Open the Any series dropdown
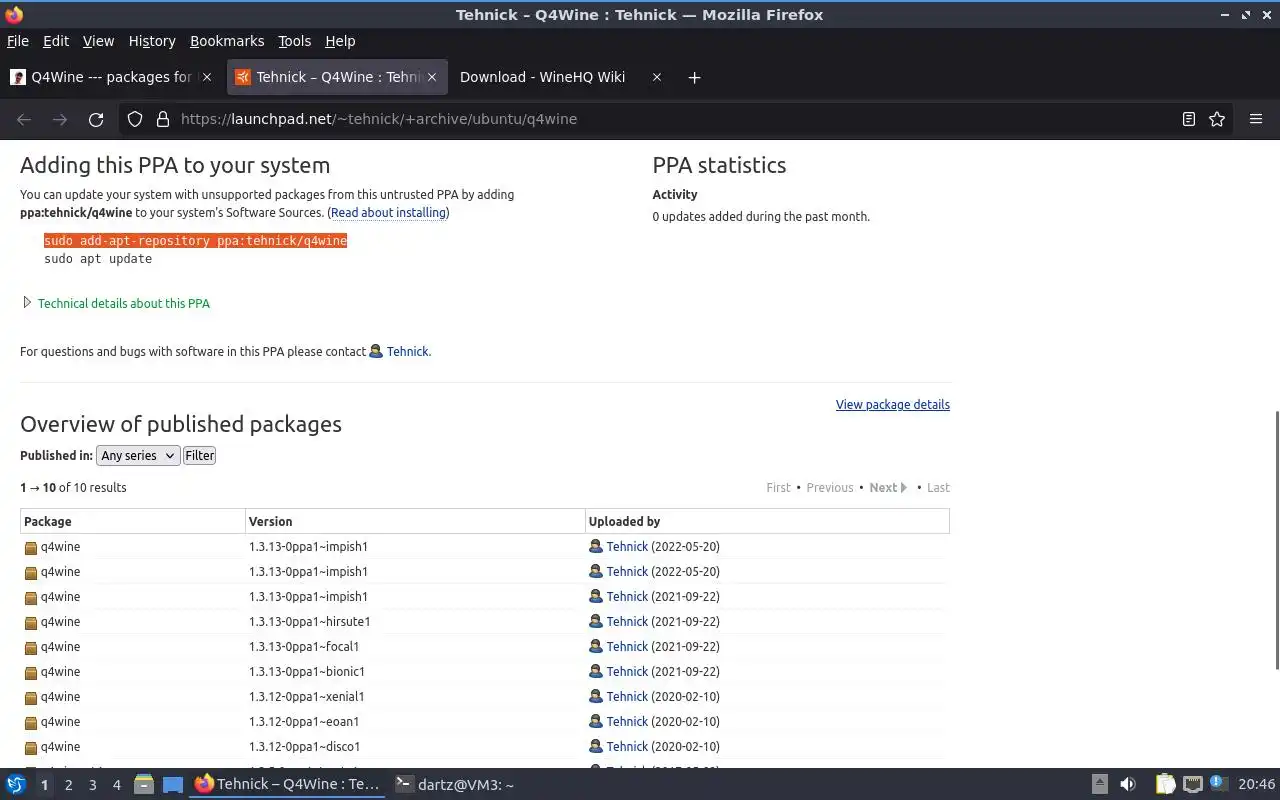This screenshot has width=1280, height=800. (138, 455)
